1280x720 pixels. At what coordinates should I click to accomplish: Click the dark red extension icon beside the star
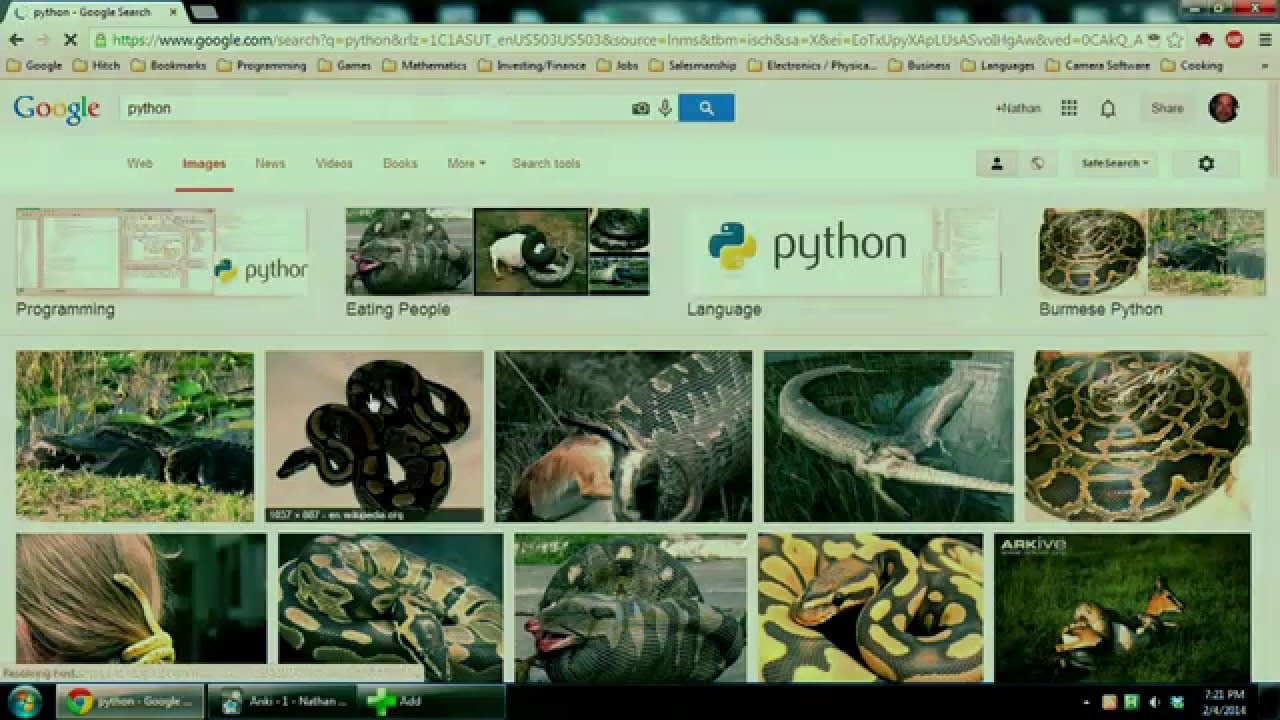pos(1205,40)
